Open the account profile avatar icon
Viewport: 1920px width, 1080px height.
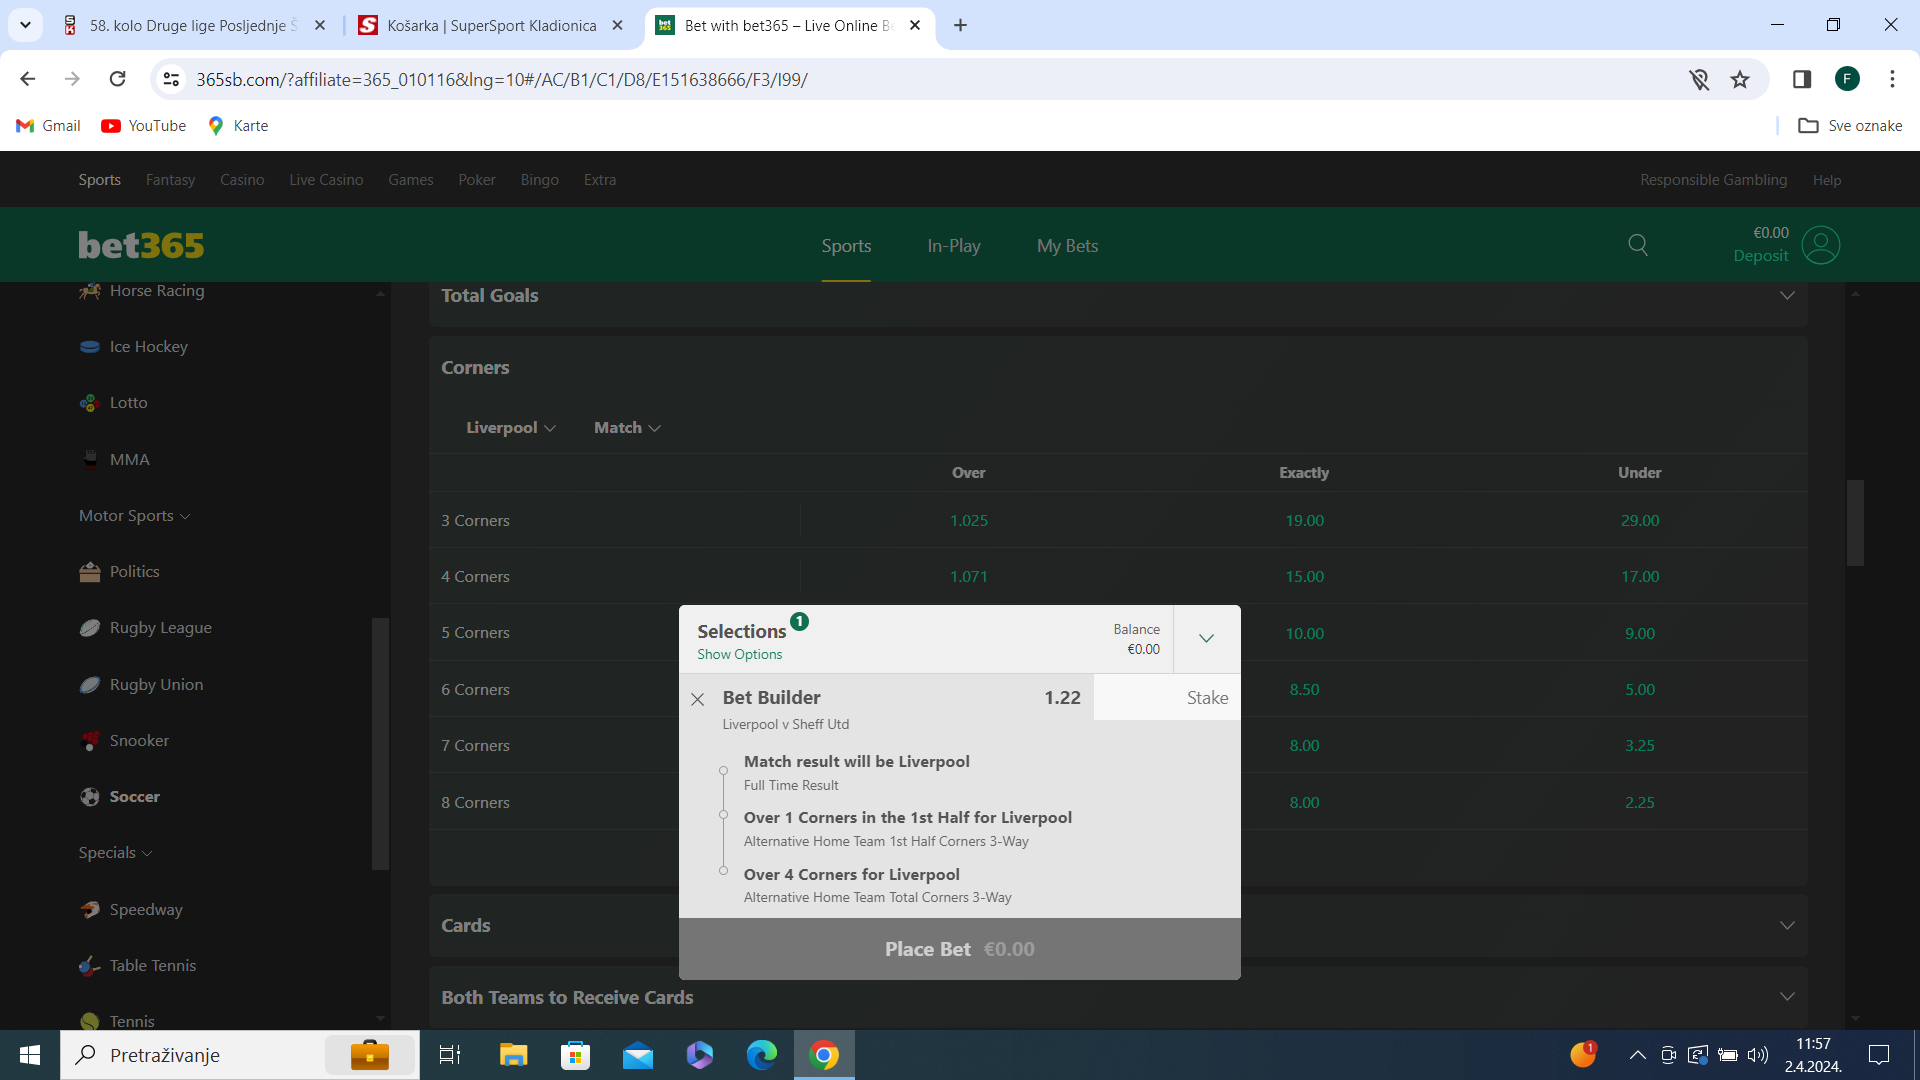tap(1820, 245)
